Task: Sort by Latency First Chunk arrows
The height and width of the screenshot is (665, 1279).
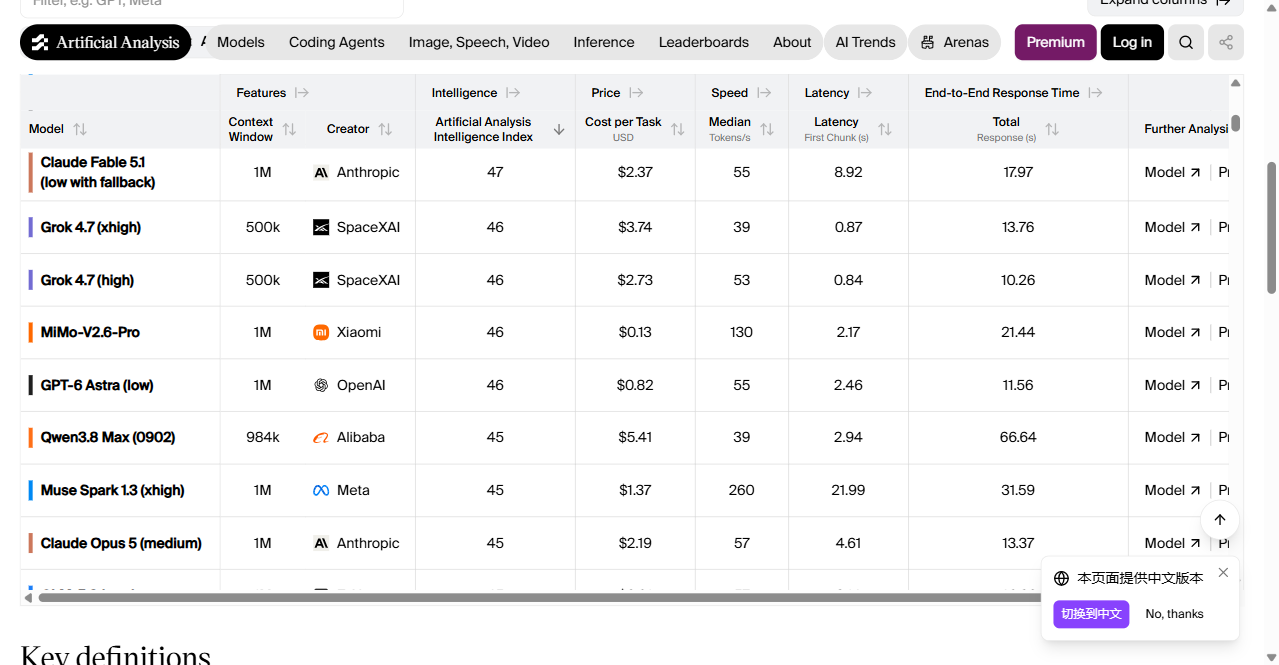Action: pyautogui.click(x=885, y=129)
